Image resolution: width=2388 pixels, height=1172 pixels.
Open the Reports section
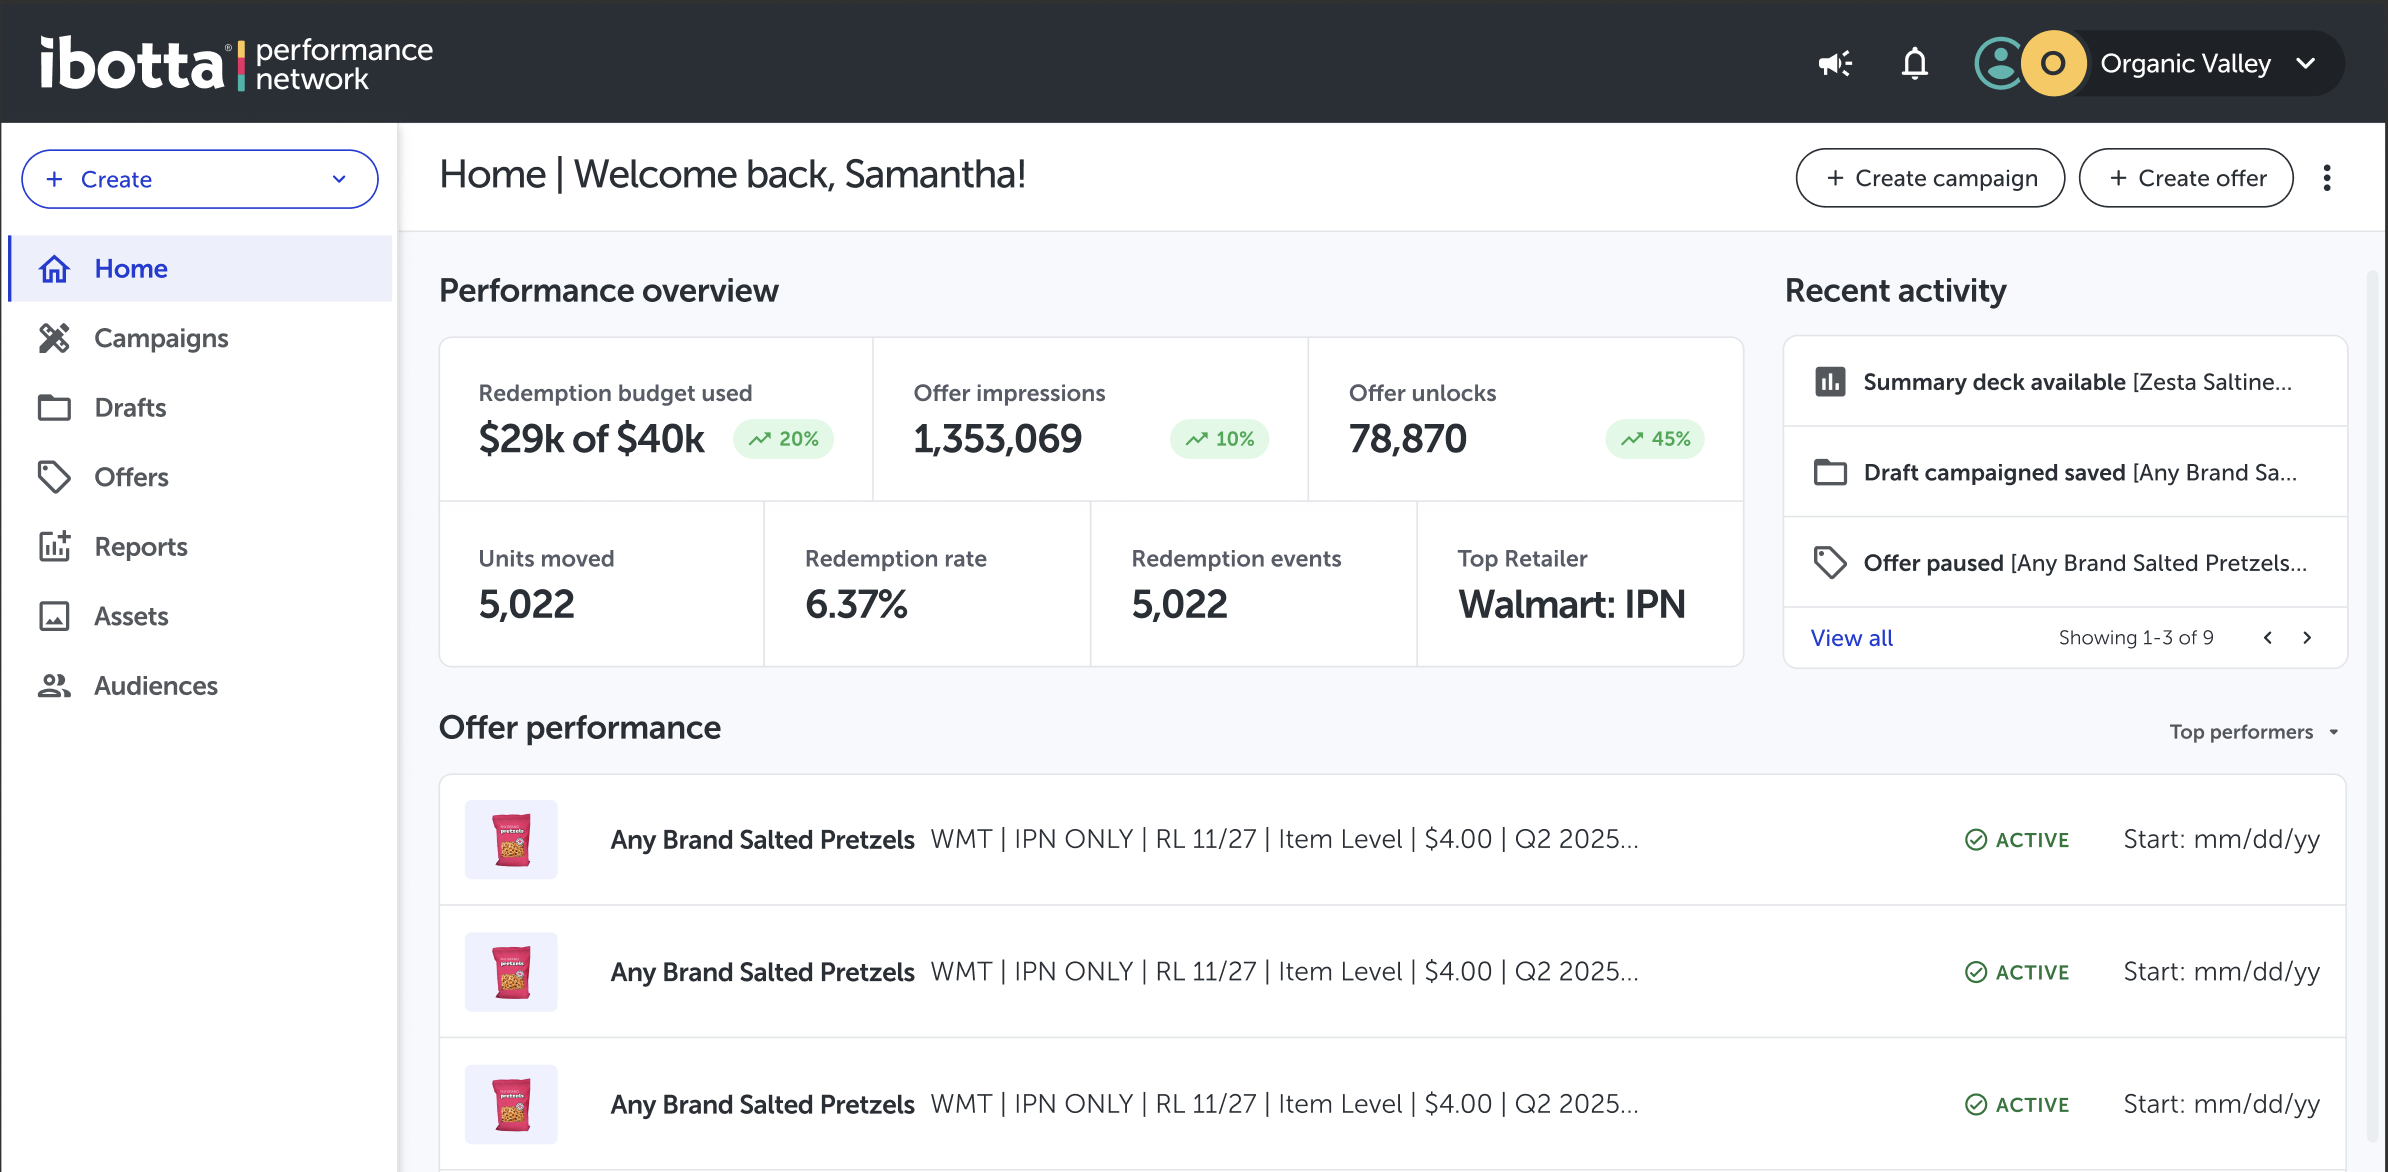point(141,547)
